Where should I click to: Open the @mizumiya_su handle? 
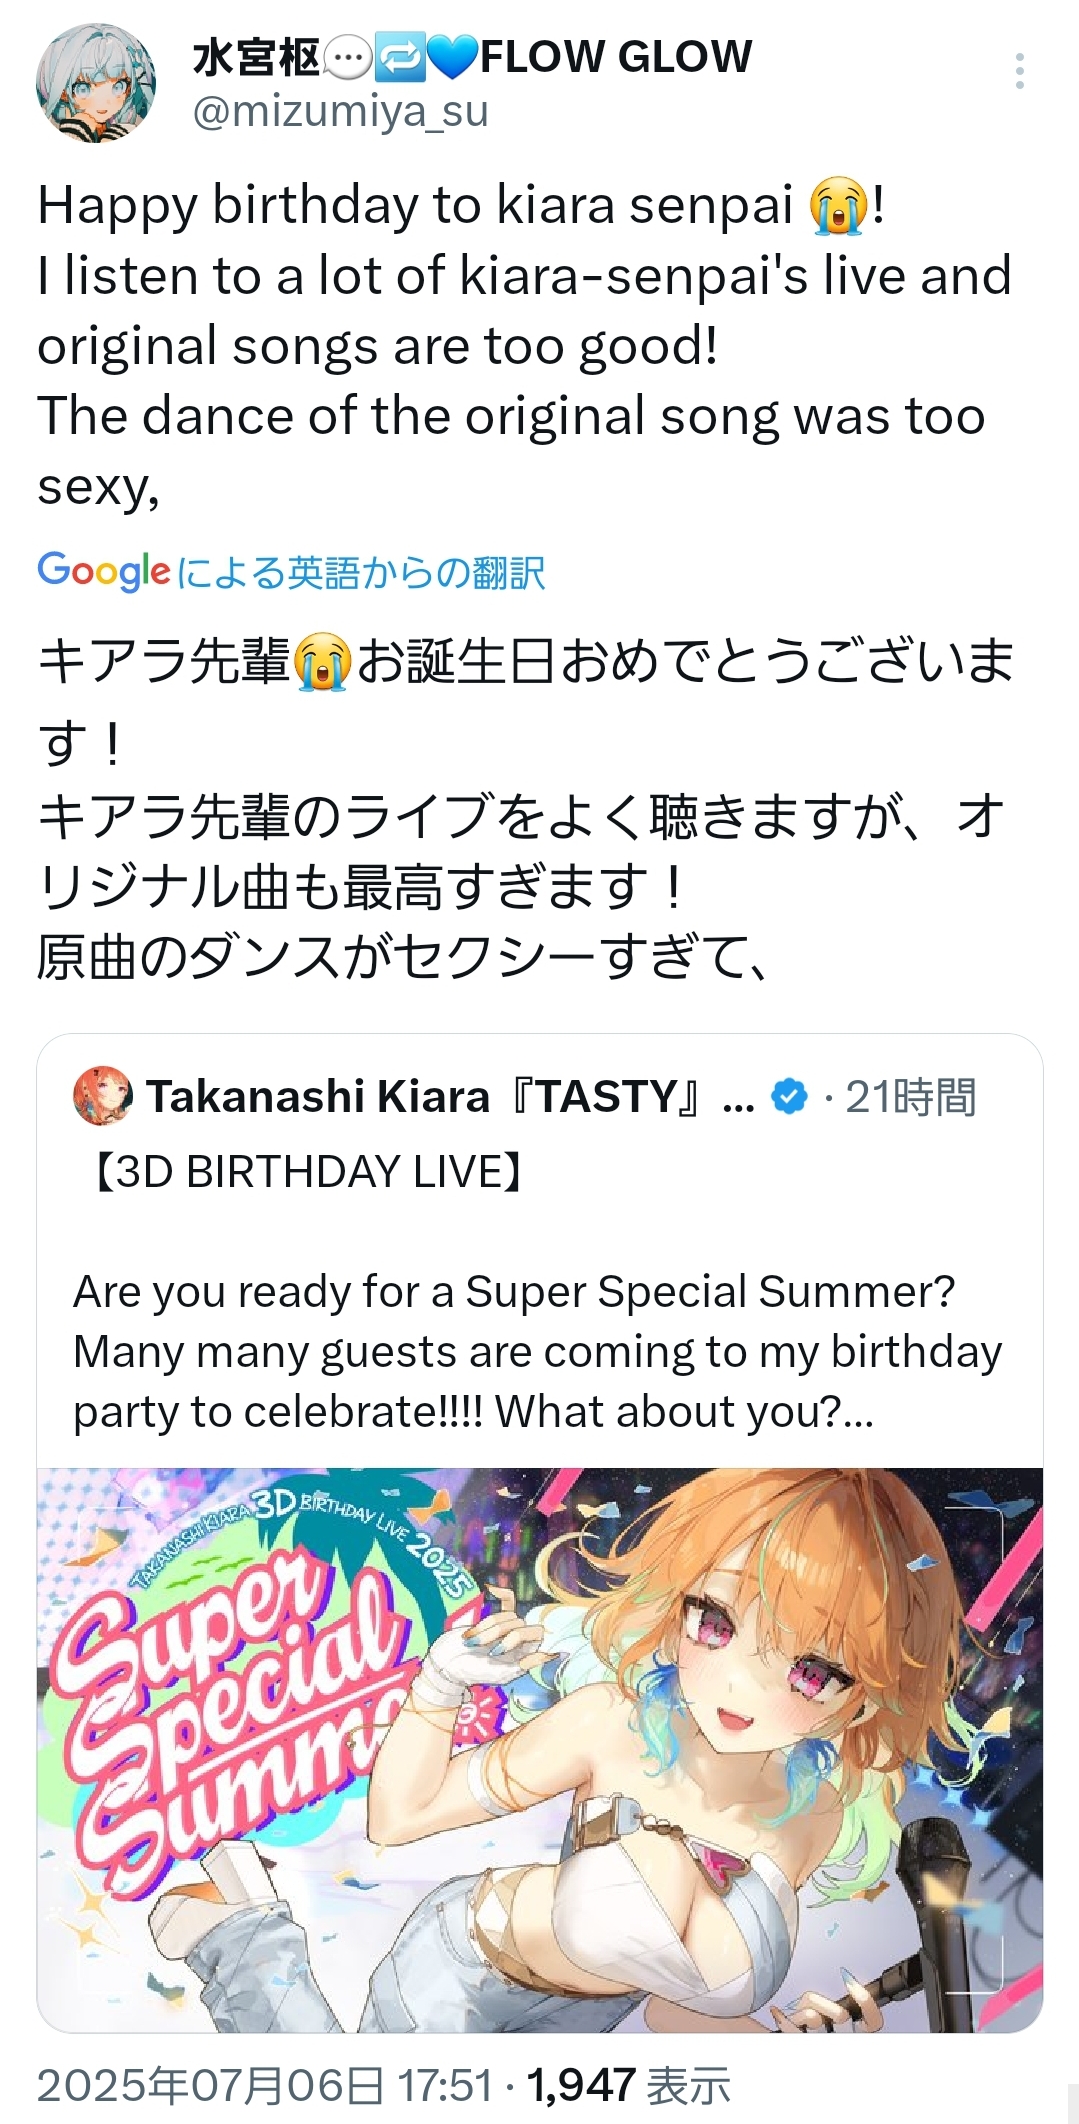click(340, 112)
